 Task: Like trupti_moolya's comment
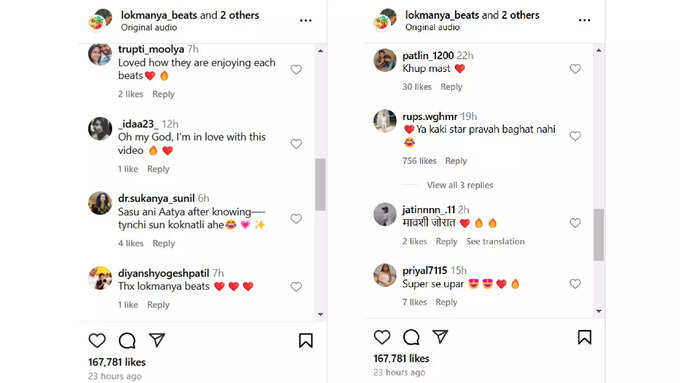[x=296, y=69]
